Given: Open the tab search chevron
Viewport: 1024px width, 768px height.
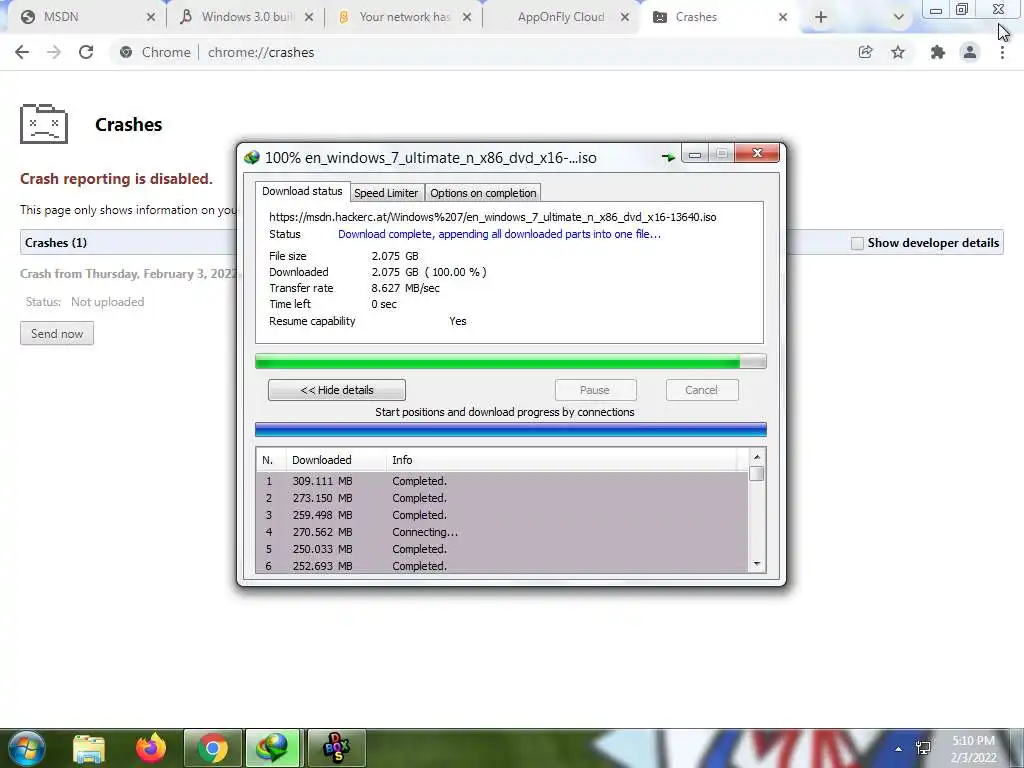Looking at the screenshot, I should pos(899,17).
